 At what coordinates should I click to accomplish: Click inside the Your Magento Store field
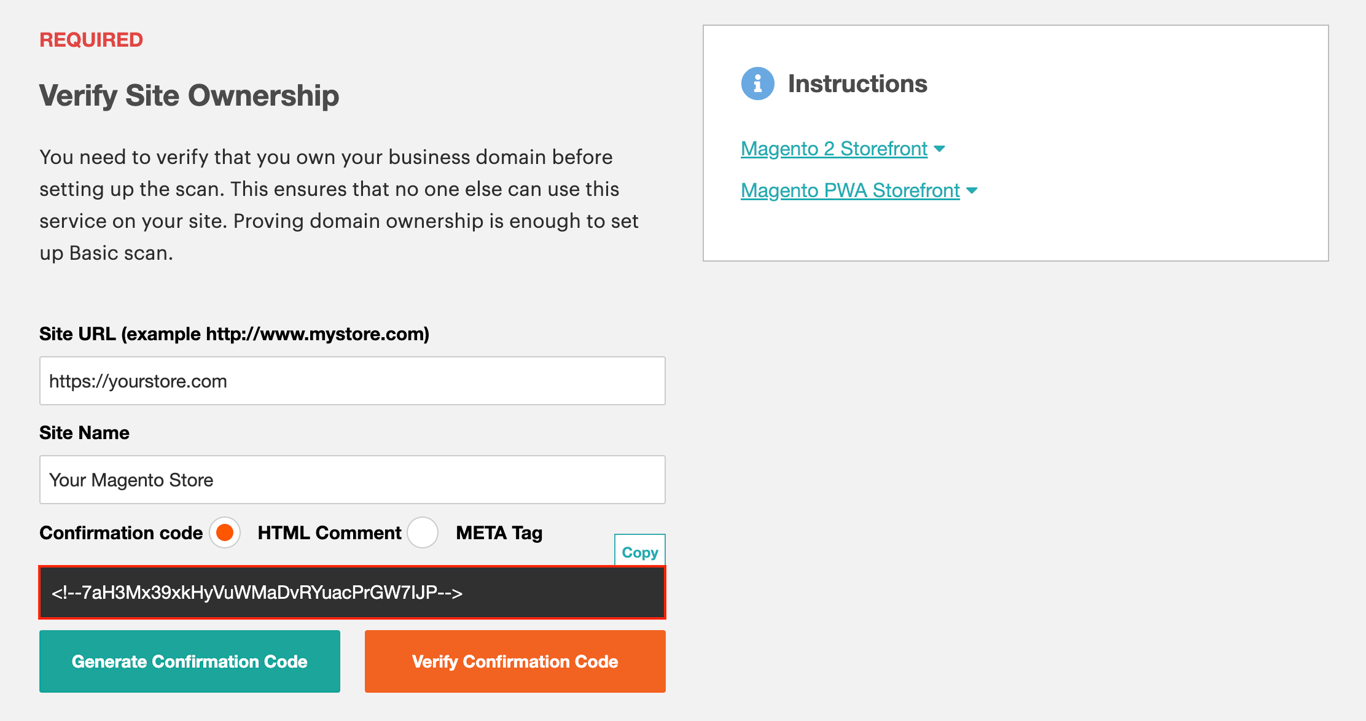(352, 480)
